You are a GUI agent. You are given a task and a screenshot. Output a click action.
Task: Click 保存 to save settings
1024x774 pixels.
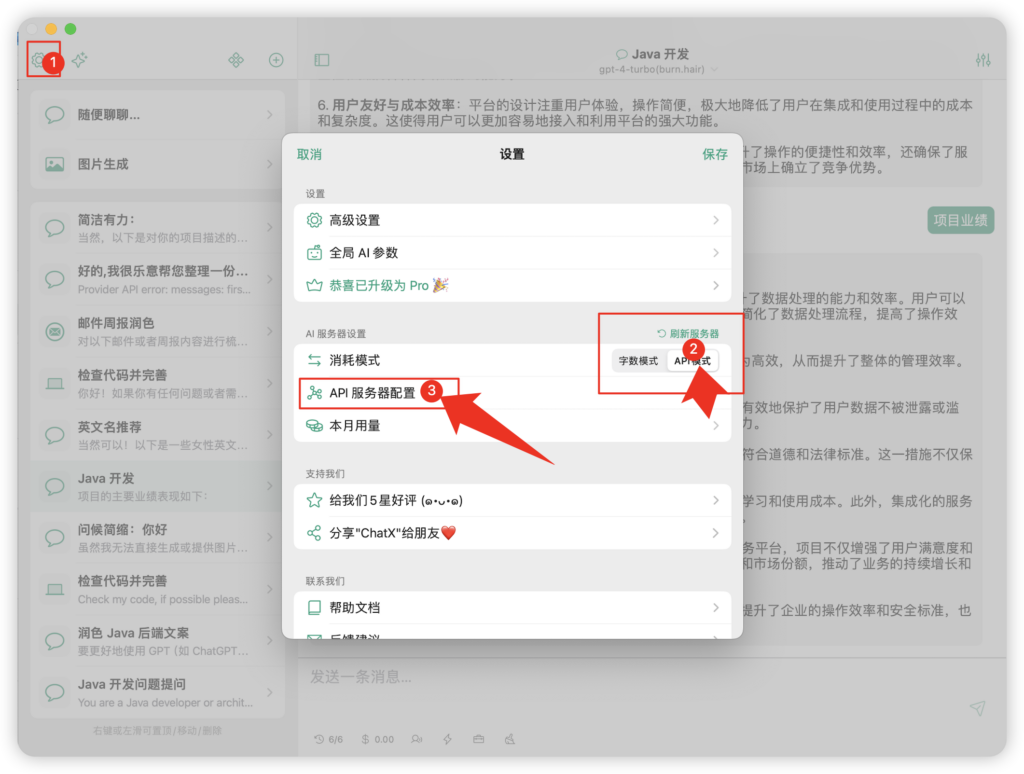click(714, 154)
